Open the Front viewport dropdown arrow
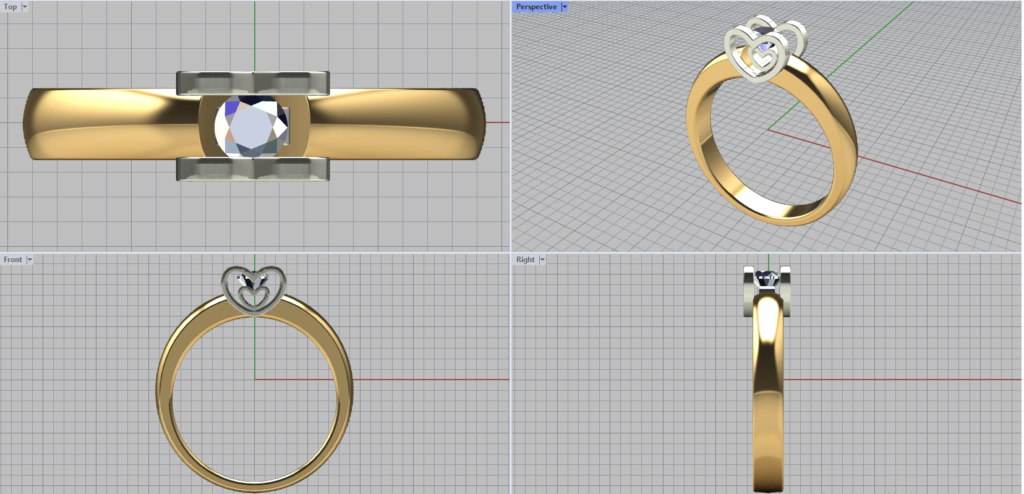Viewport: 1024px width, 494px height. click(x=29, y=259)
